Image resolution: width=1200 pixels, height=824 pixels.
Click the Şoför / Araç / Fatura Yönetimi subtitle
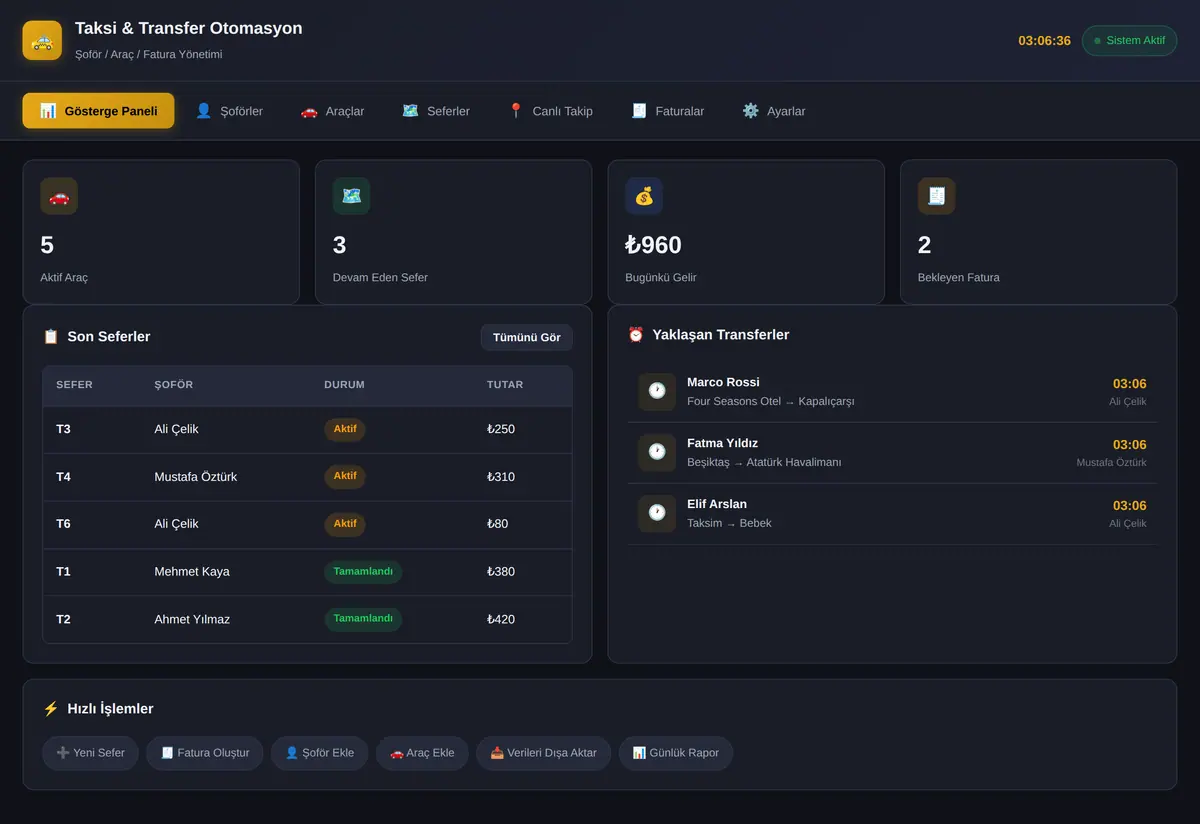[149, 54]
